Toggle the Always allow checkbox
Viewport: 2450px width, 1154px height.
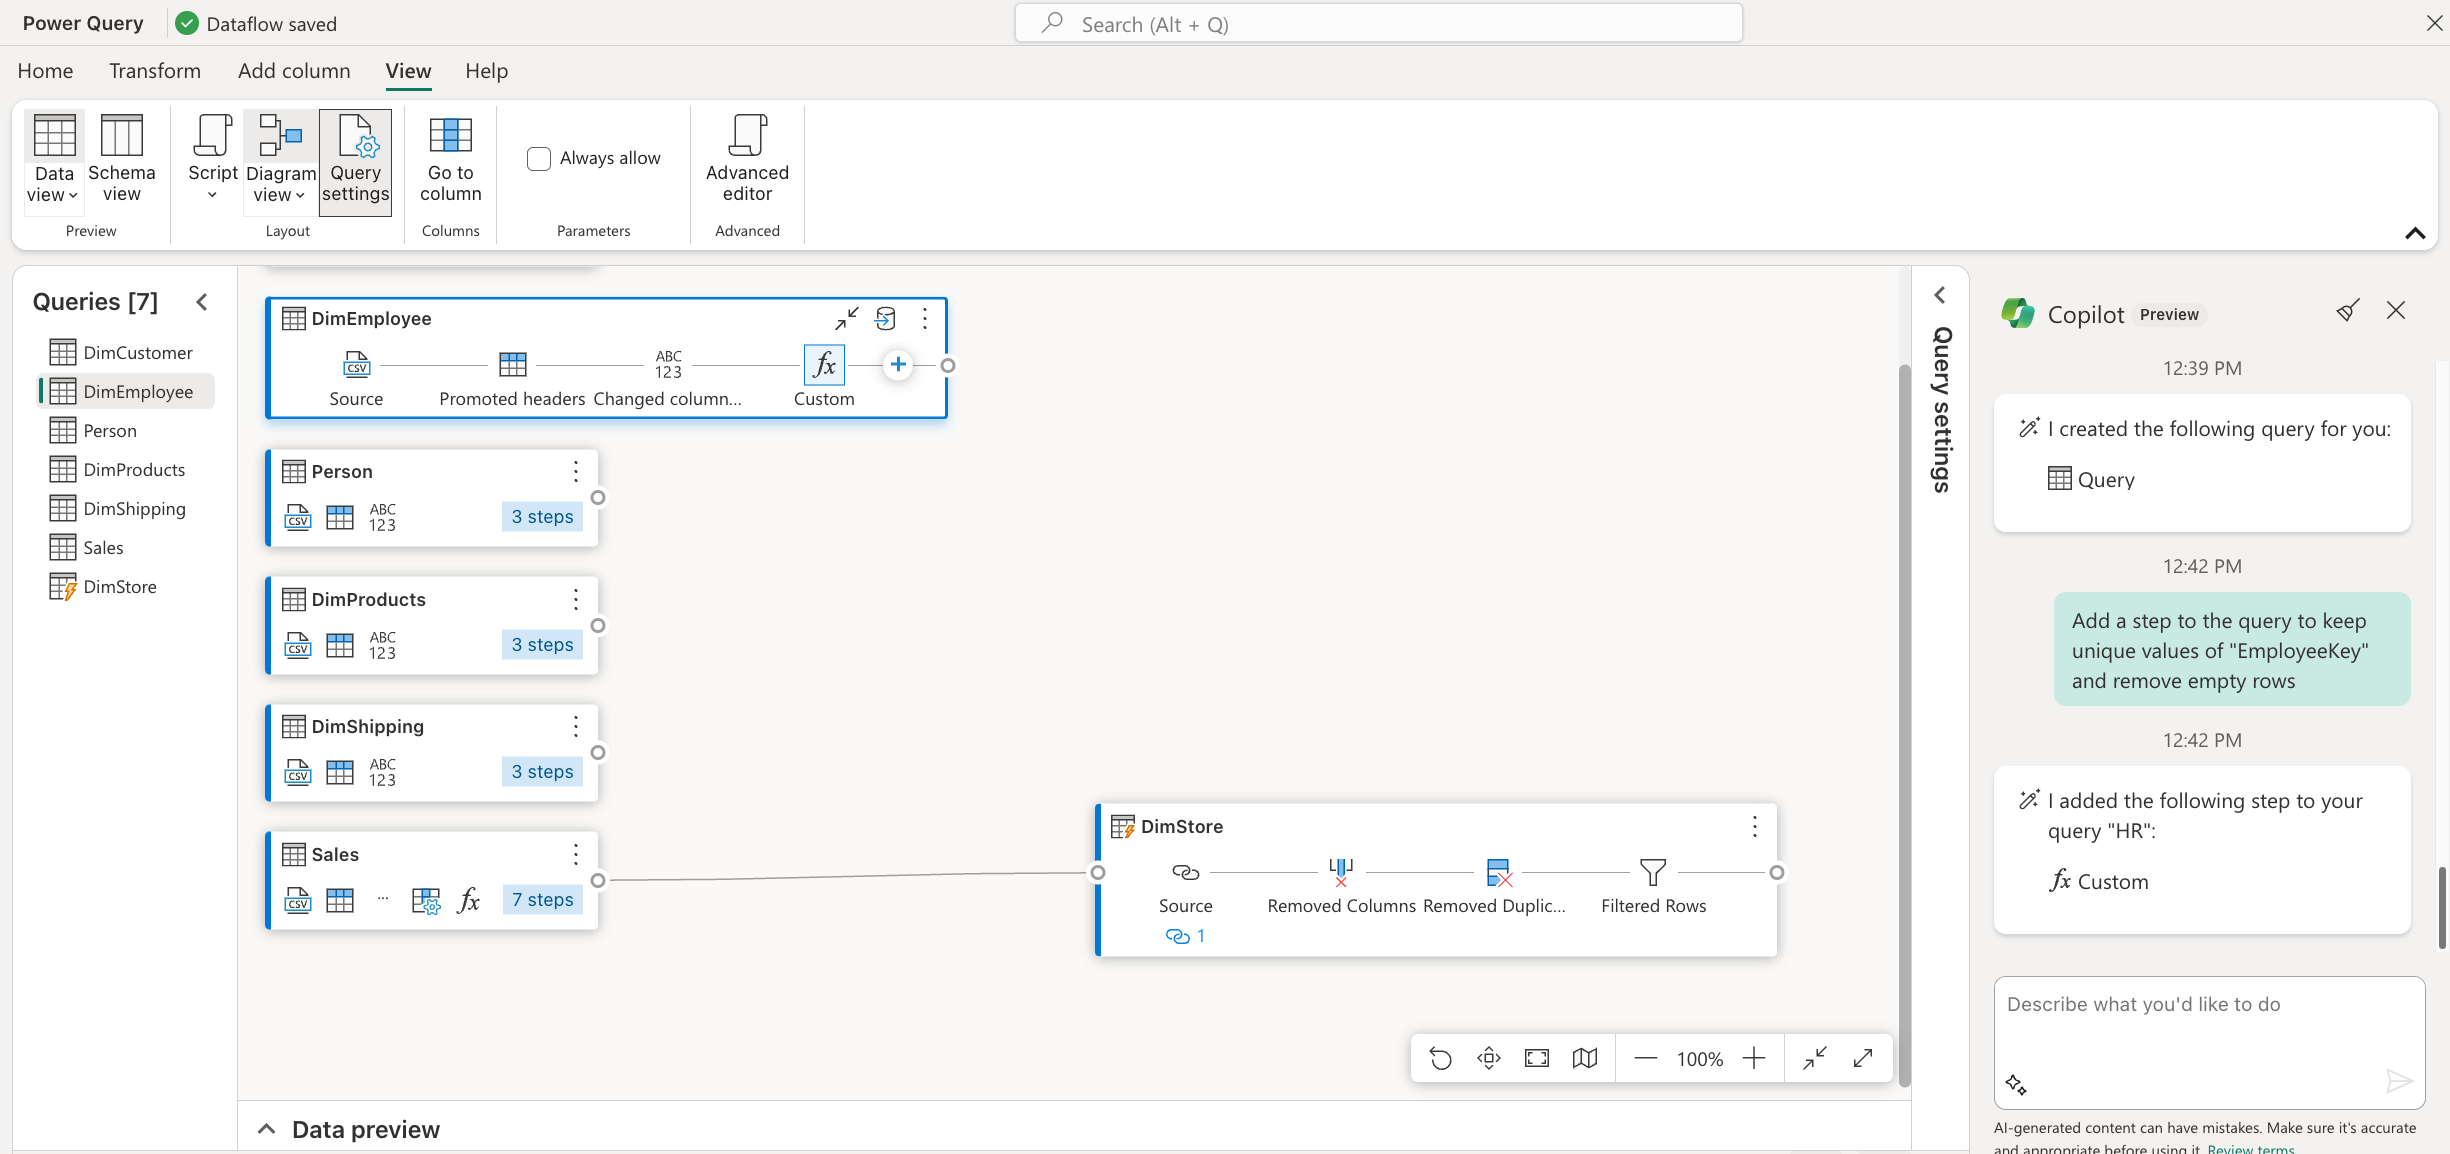click(539, 158)
